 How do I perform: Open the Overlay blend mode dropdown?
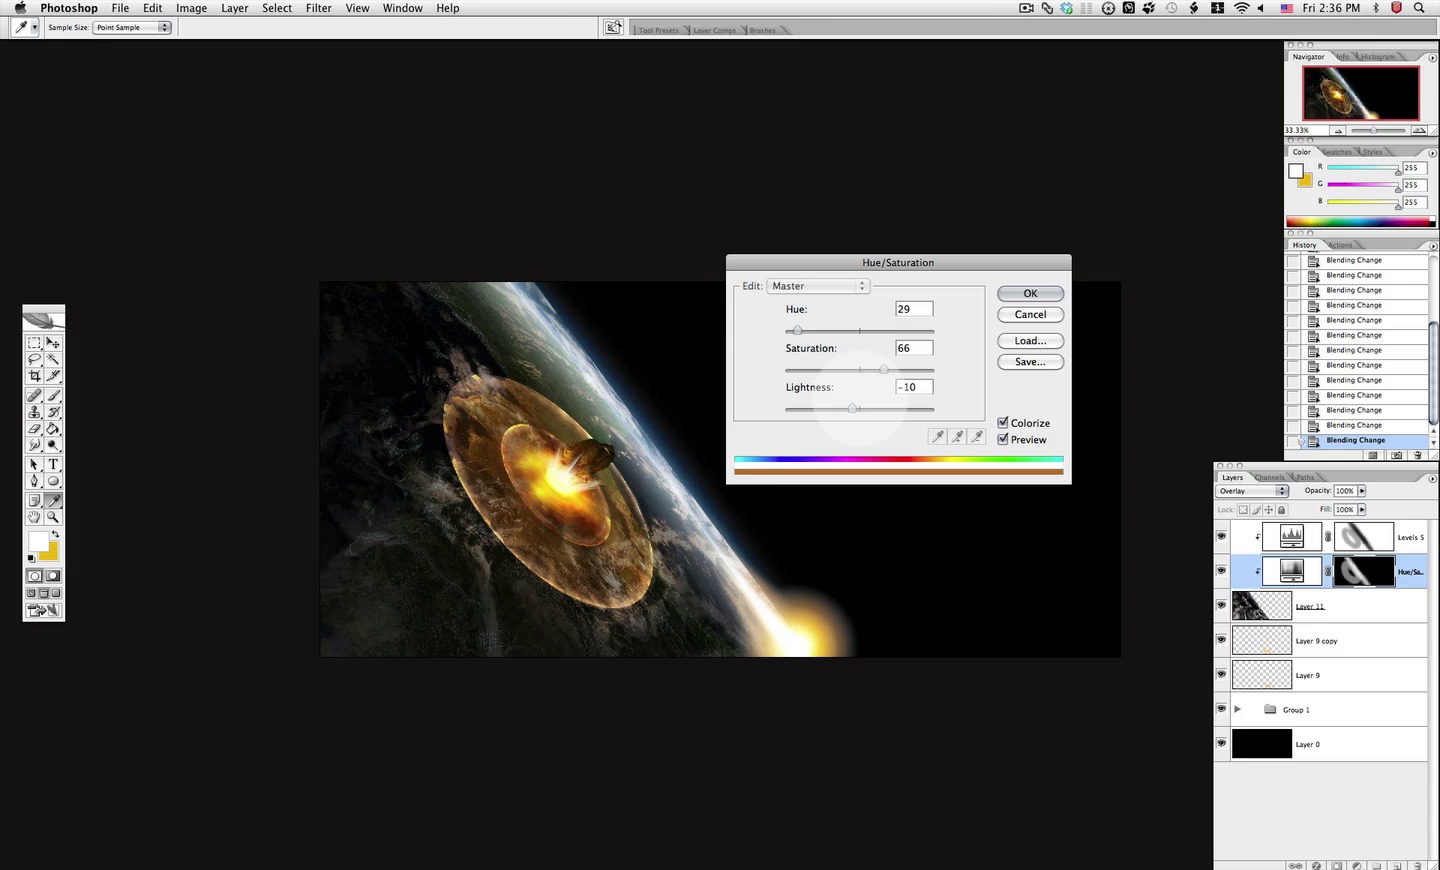click(1252, 491)
